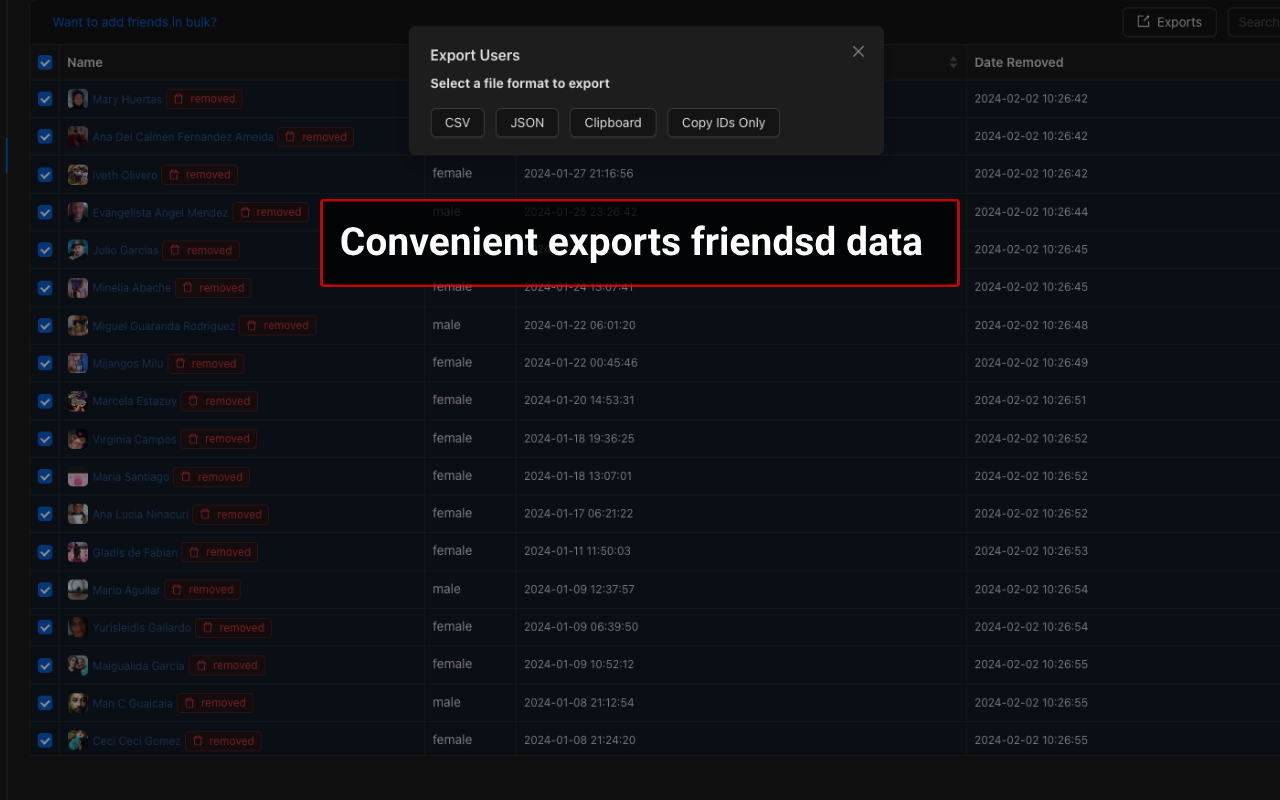The width and height of the screenshot is (1280, 800).
Task: Click the trash icon in Virginia Campos' removed badge
Action: pyautogui.click(x=196, y=438)
